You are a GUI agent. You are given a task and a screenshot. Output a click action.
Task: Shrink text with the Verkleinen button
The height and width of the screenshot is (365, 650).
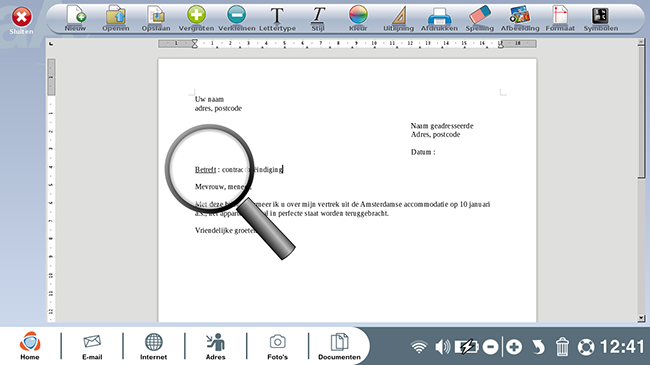(x=236, y=19)
